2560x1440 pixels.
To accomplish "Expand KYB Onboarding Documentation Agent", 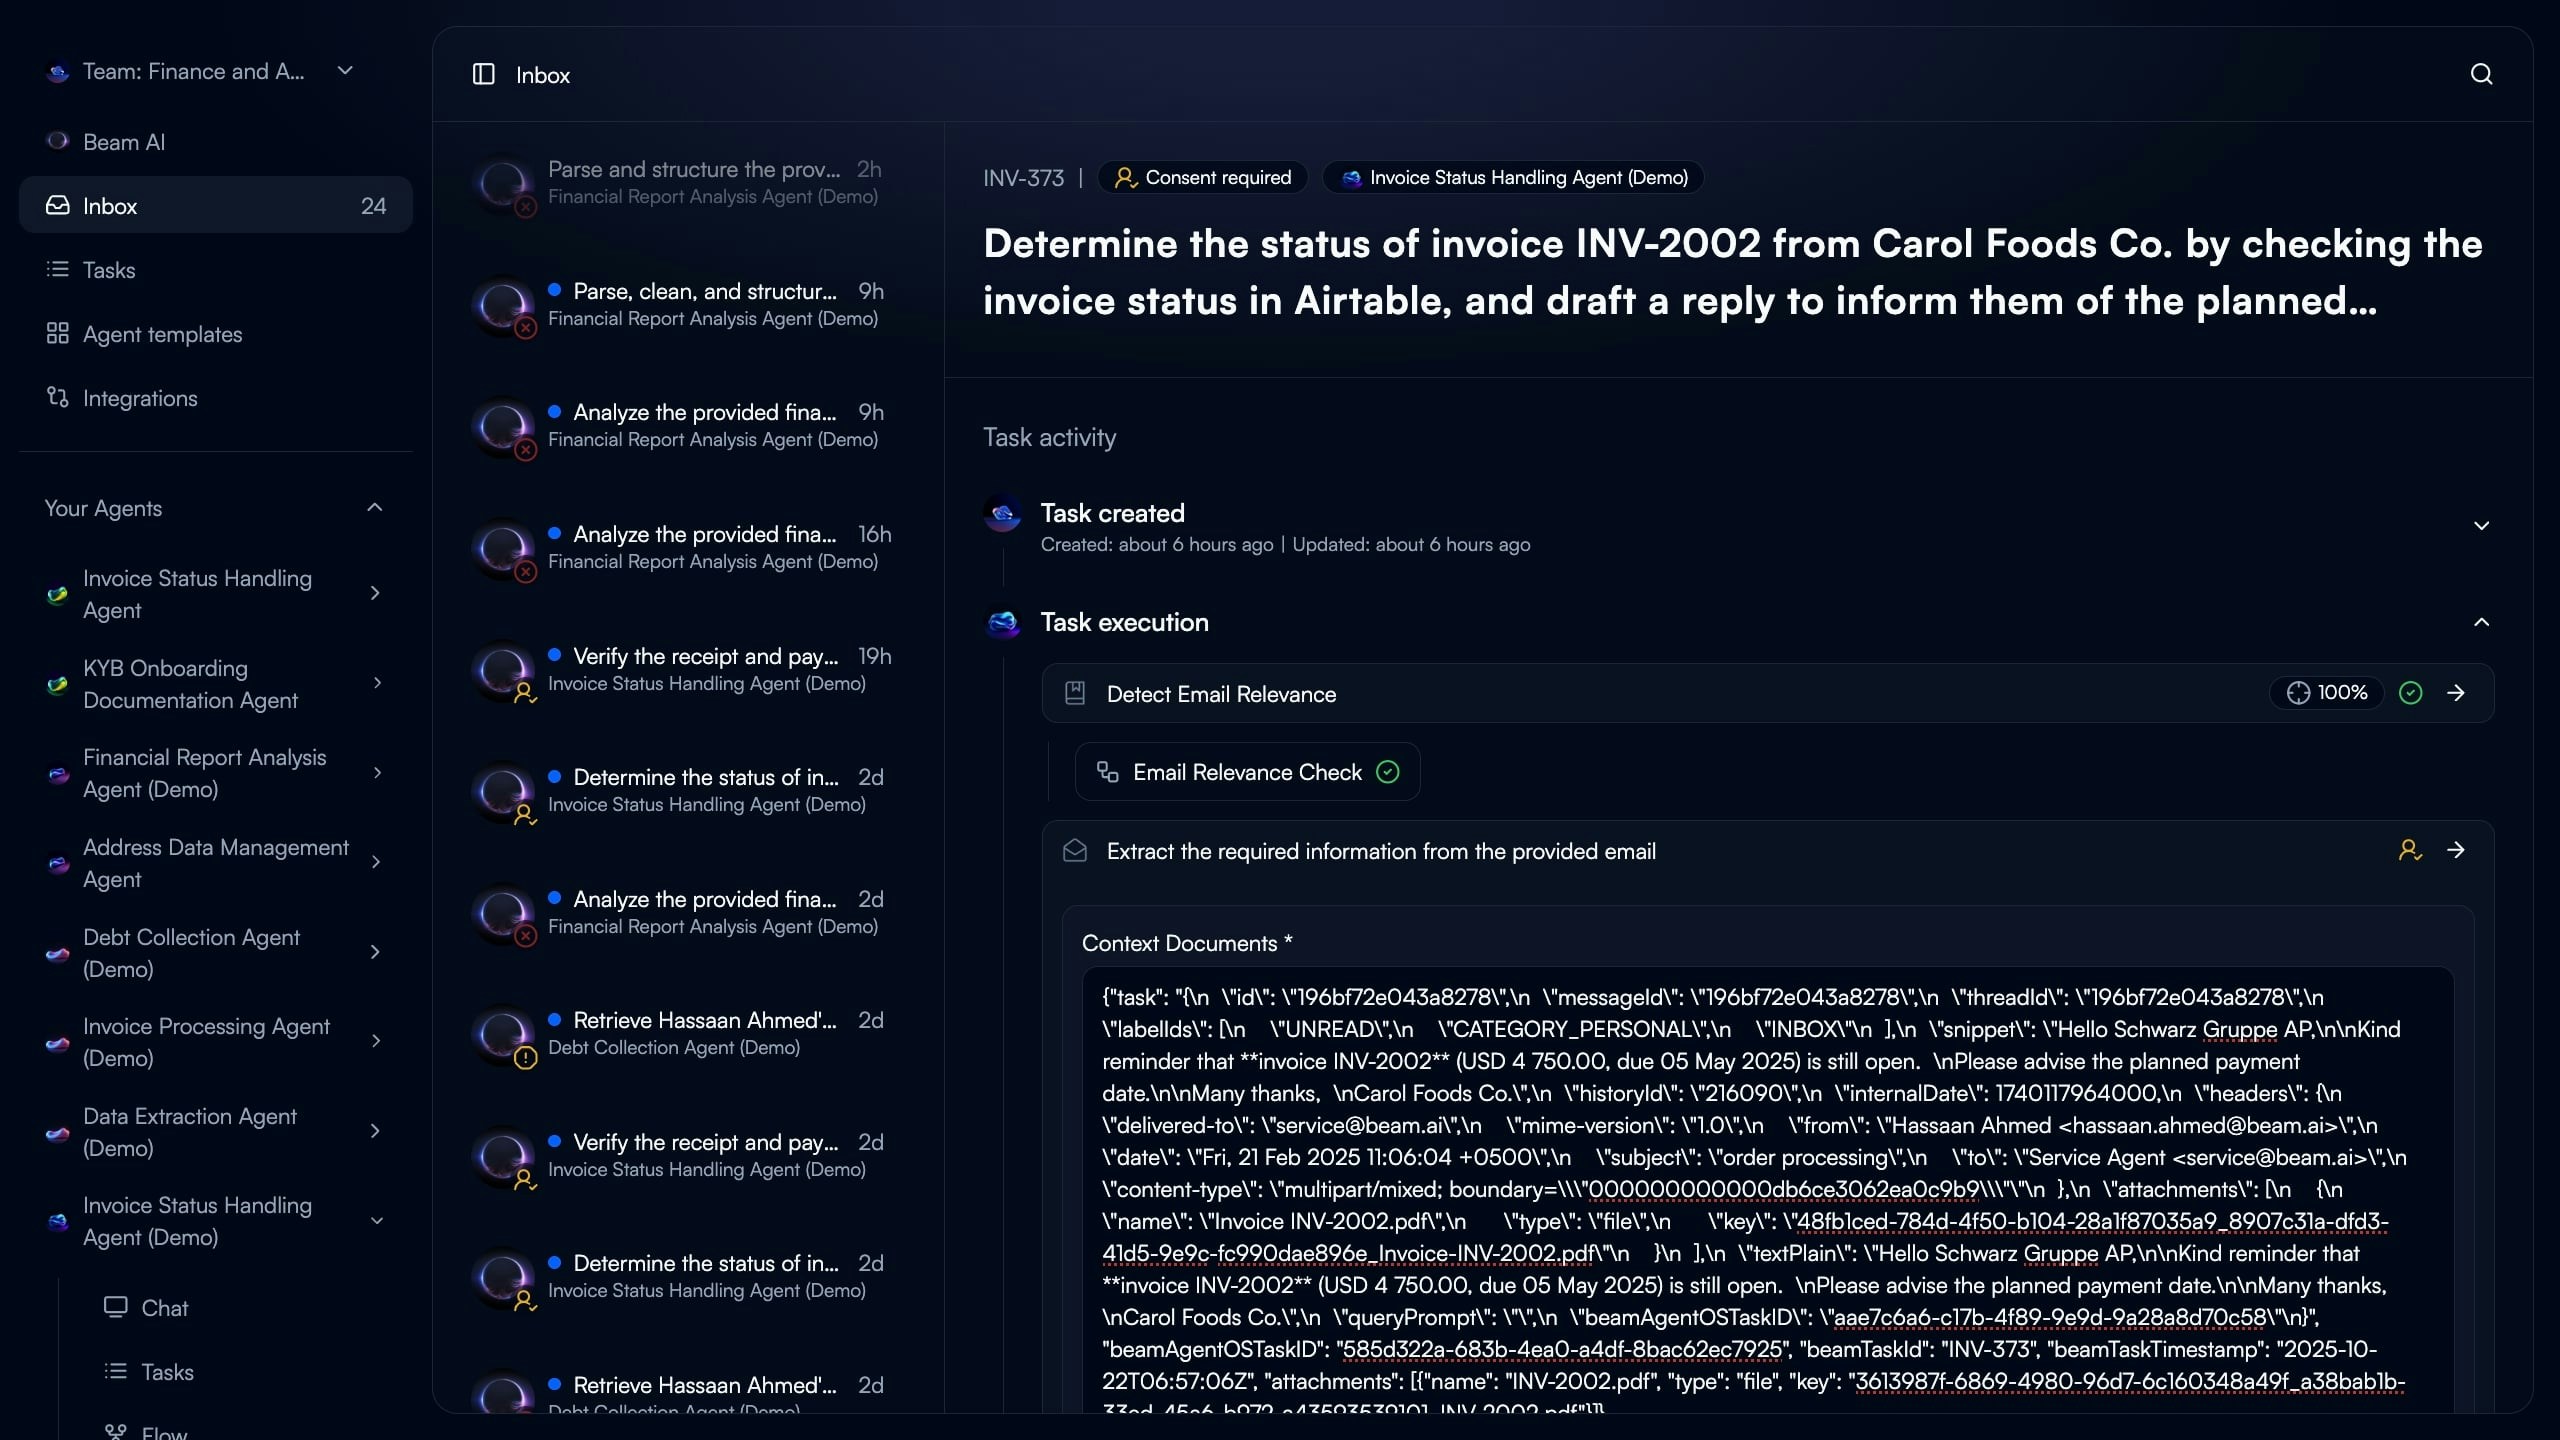I will (377, 683).
